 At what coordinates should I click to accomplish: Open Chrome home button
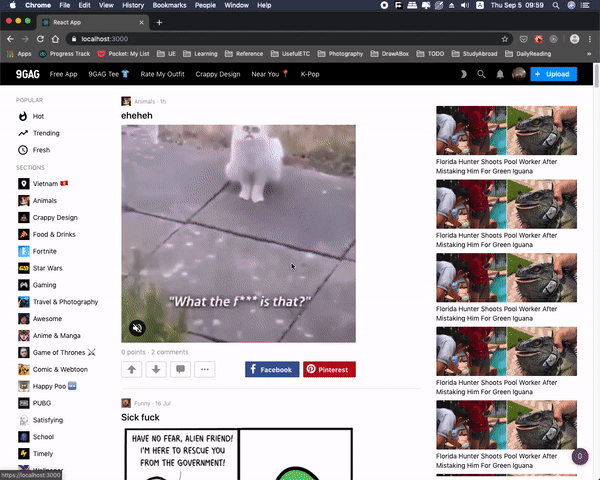tap(55, 39)
